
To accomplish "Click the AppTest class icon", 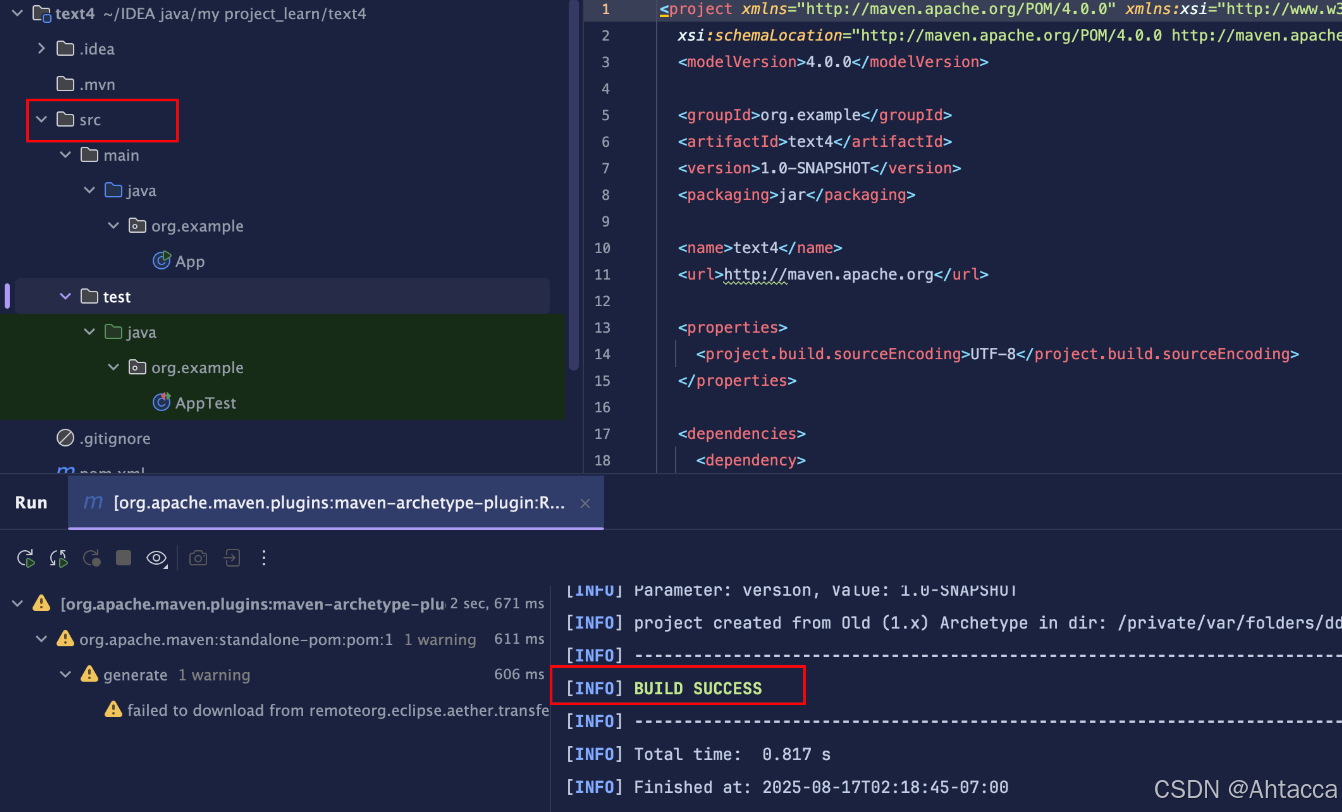I will pyautogui.click(x=162, y=402).
